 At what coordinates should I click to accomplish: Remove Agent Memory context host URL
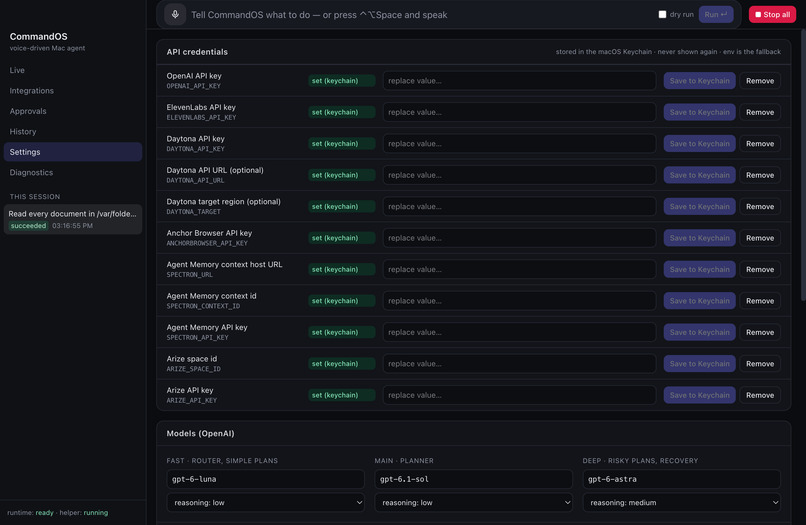[x=760, y=269]
